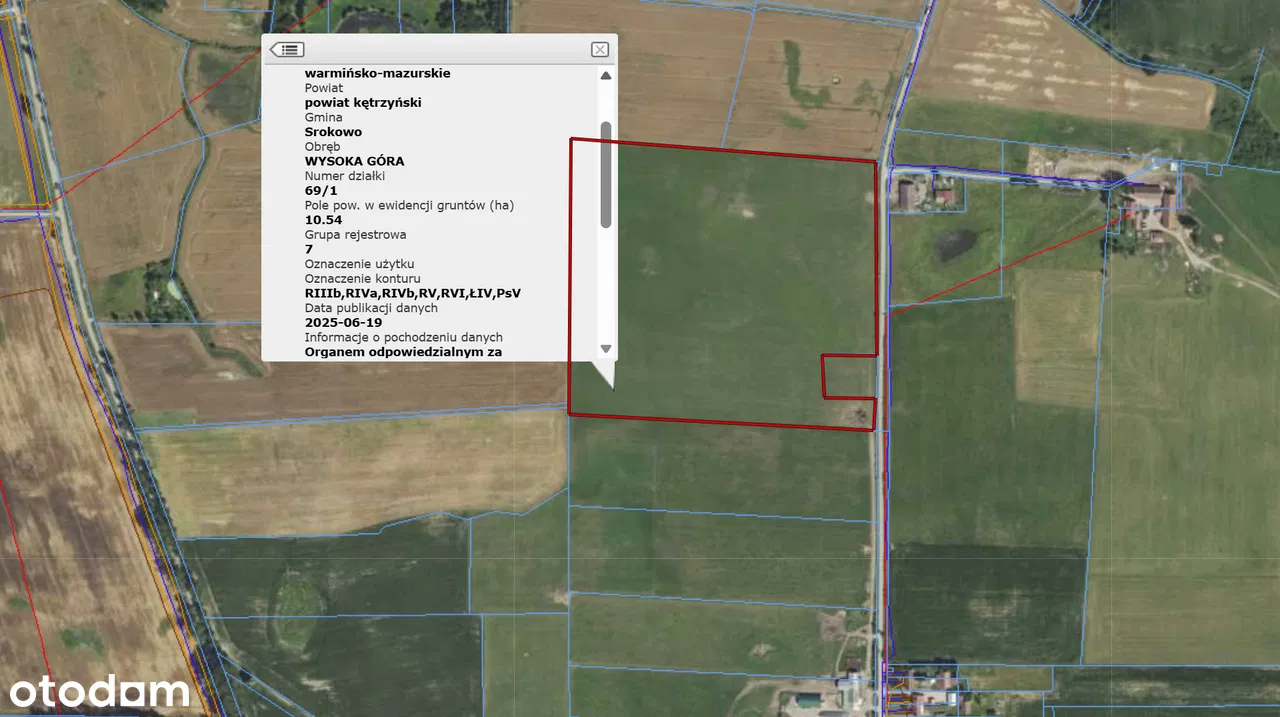This screenshot has width=1280, height=717.
Task: Click the popup vertical scrollbar thumb
Action: click(605, 175)
